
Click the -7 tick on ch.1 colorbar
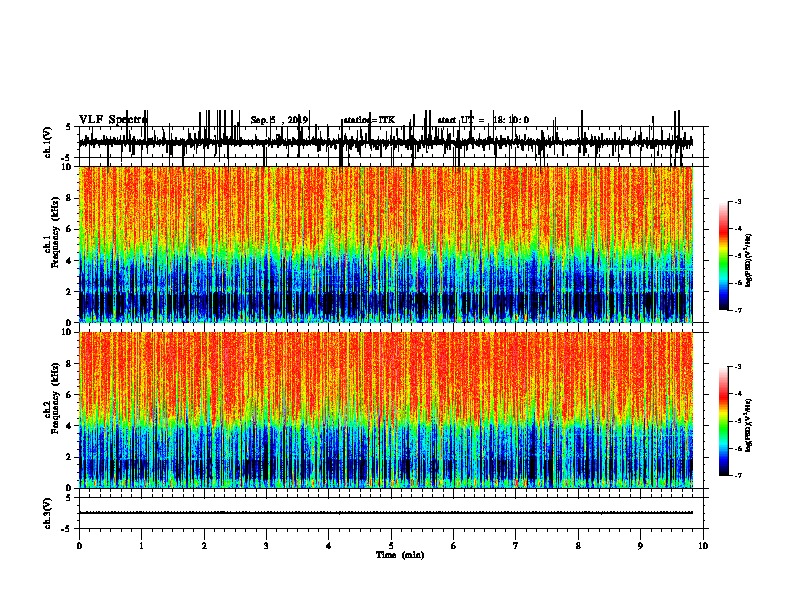click(x=737, y=310)
